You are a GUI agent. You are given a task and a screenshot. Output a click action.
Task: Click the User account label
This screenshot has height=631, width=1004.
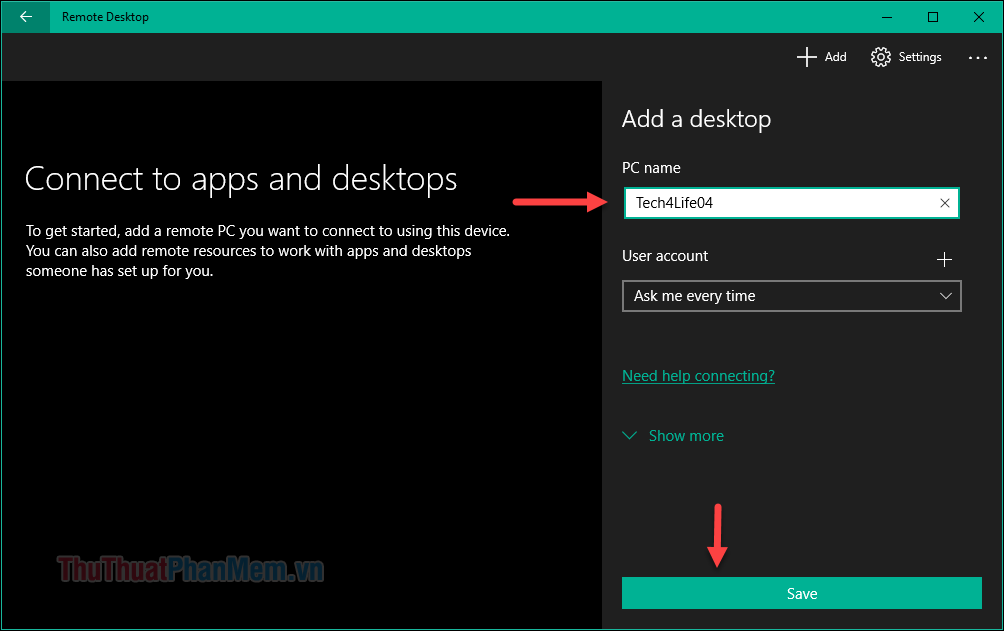click(x=664, y=256)
